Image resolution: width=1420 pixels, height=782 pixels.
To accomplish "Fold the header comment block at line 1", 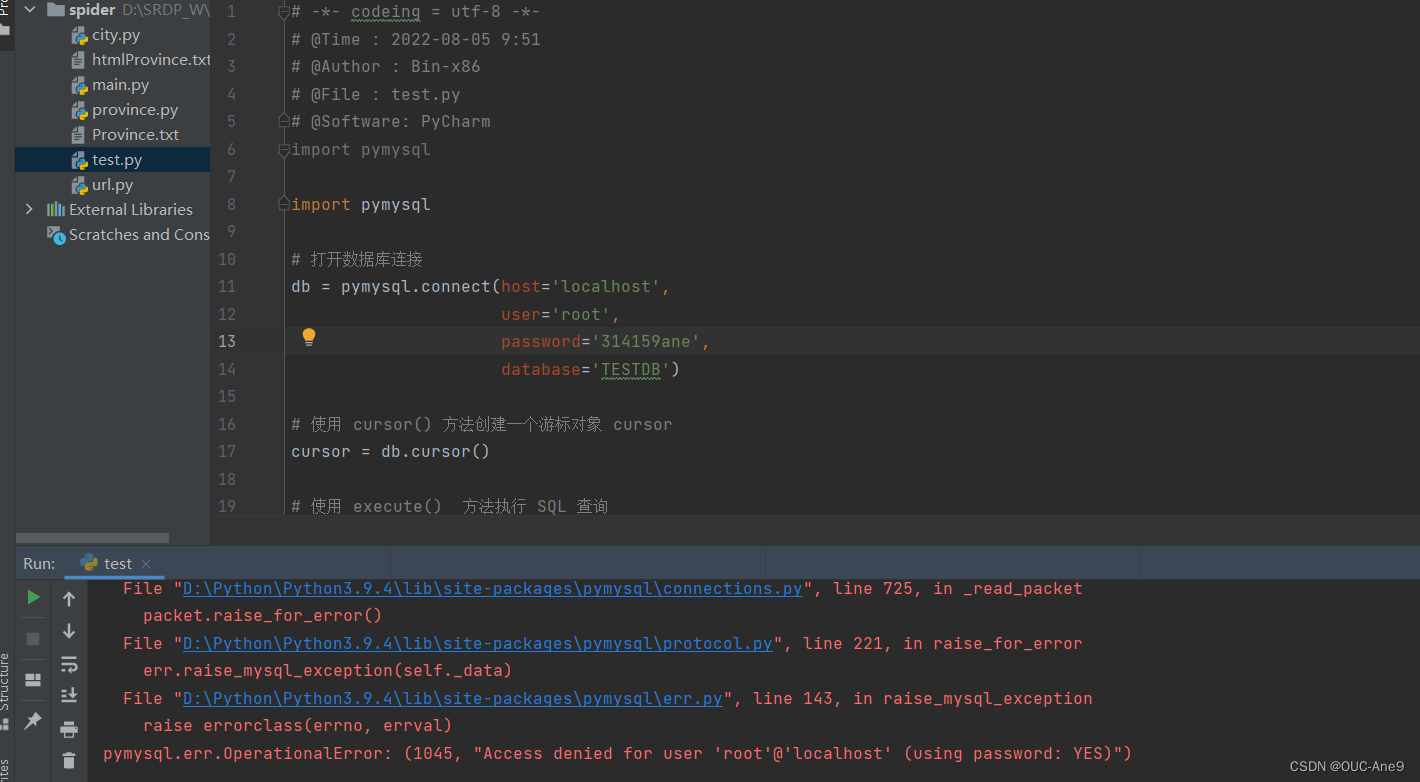I will tap(284, 12).
